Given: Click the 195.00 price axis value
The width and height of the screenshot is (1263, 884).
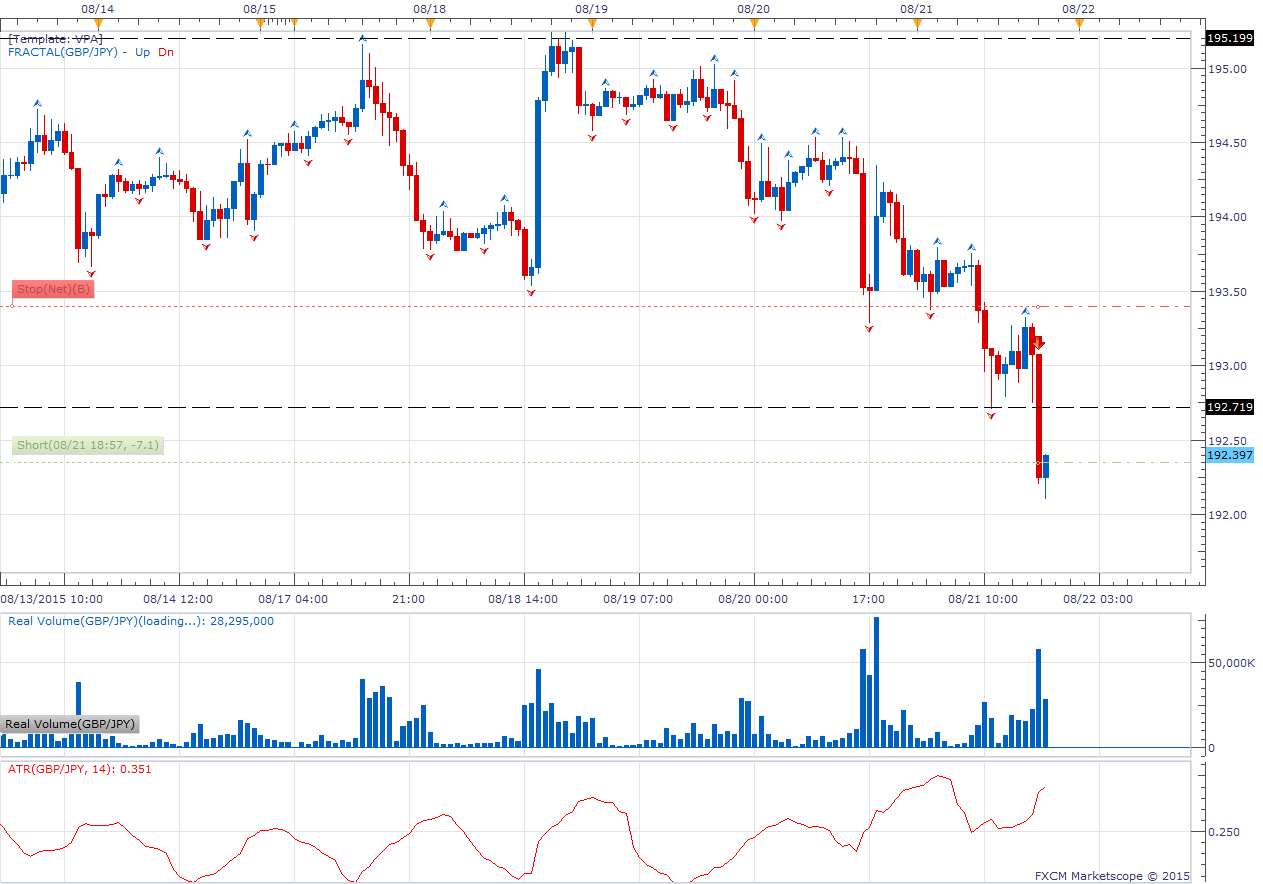Looking at the screenshot, I should (x=1229, y=69).
